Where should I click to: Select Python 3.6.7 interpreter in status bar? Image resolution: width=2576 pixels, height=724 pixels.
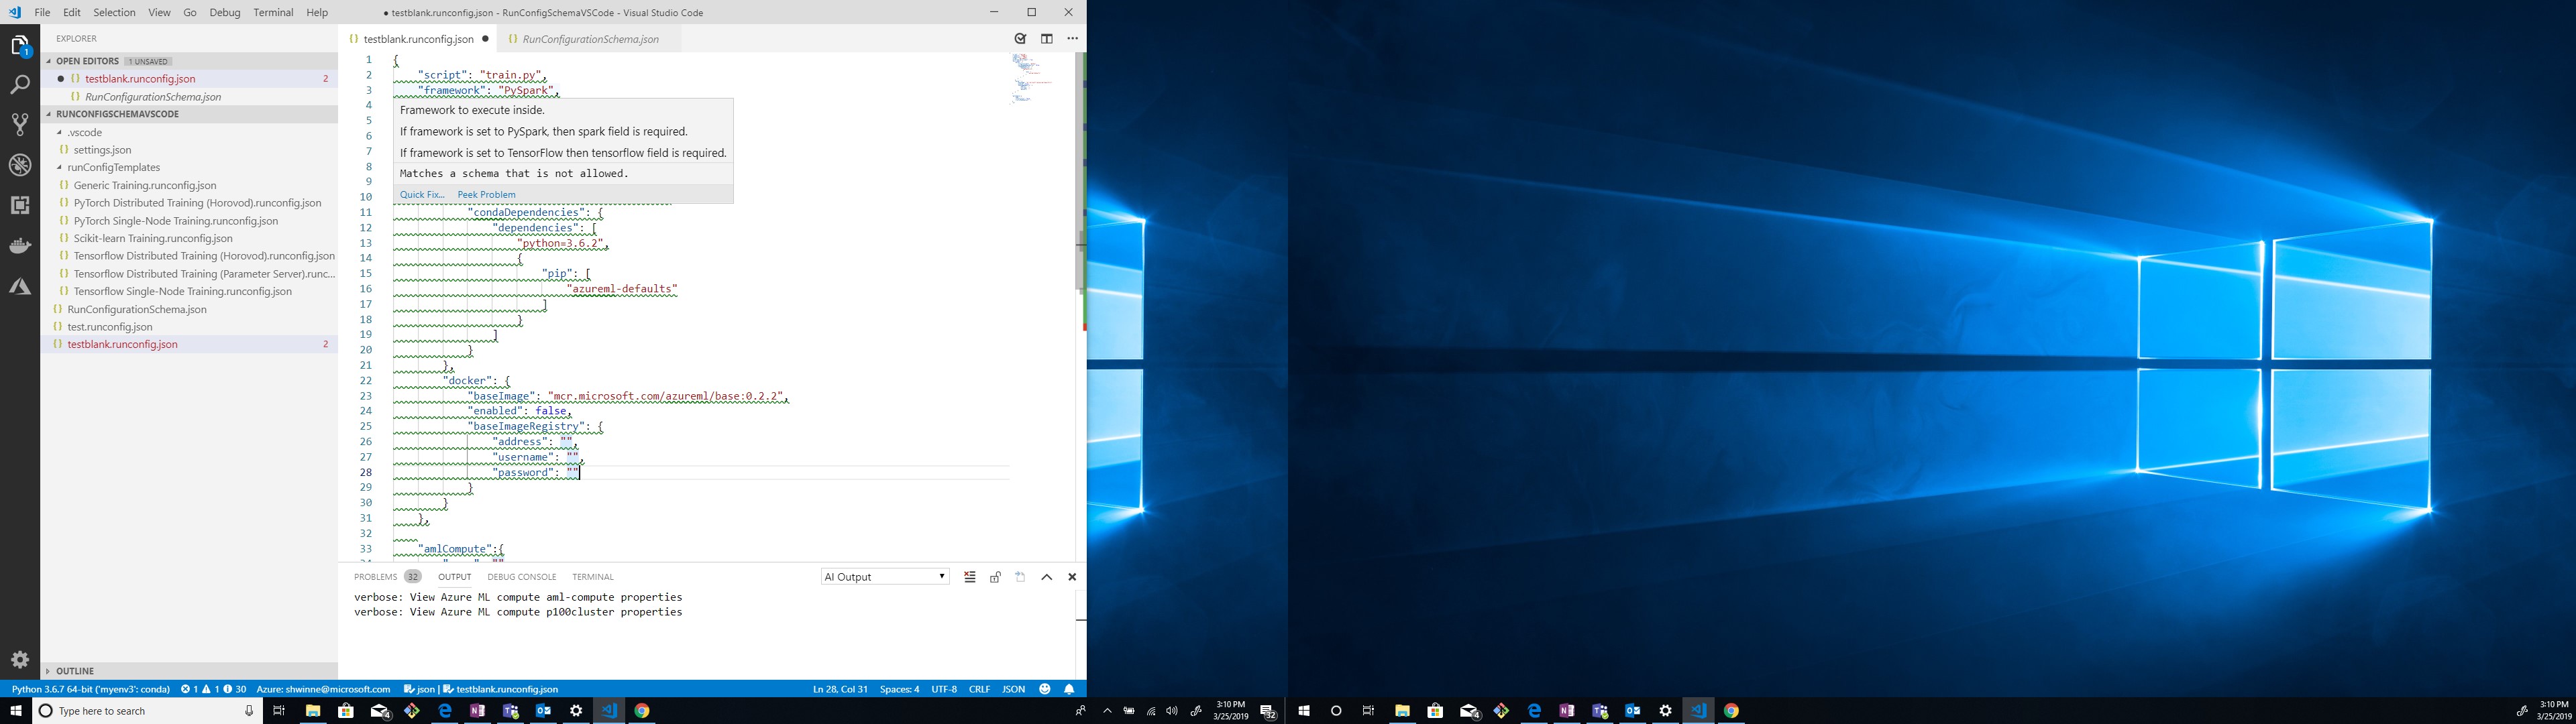[91, 689]
